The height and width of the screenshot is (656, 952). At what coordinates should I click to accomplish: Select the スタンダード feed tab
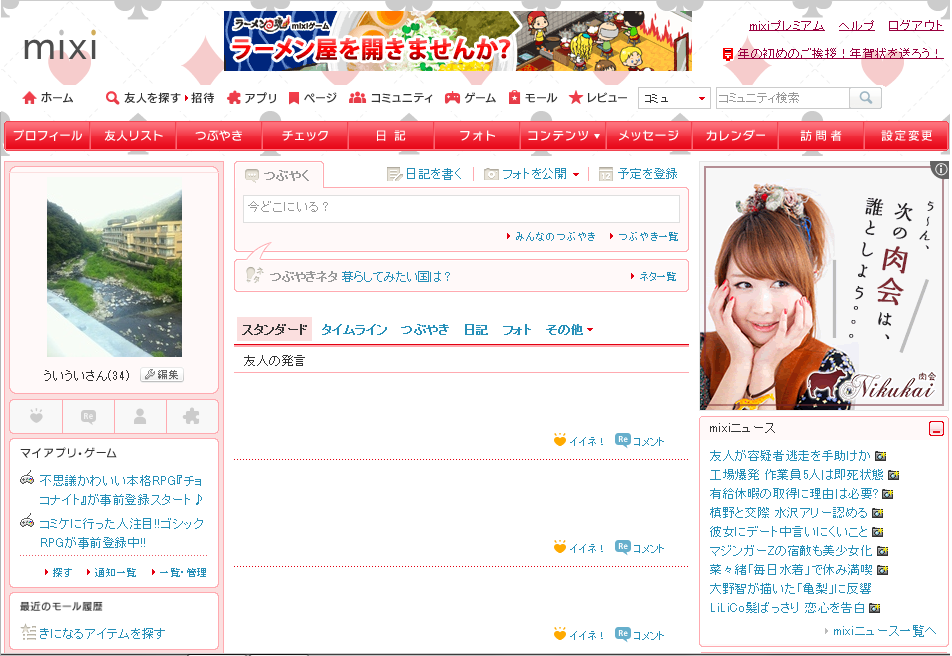[274, 329]
